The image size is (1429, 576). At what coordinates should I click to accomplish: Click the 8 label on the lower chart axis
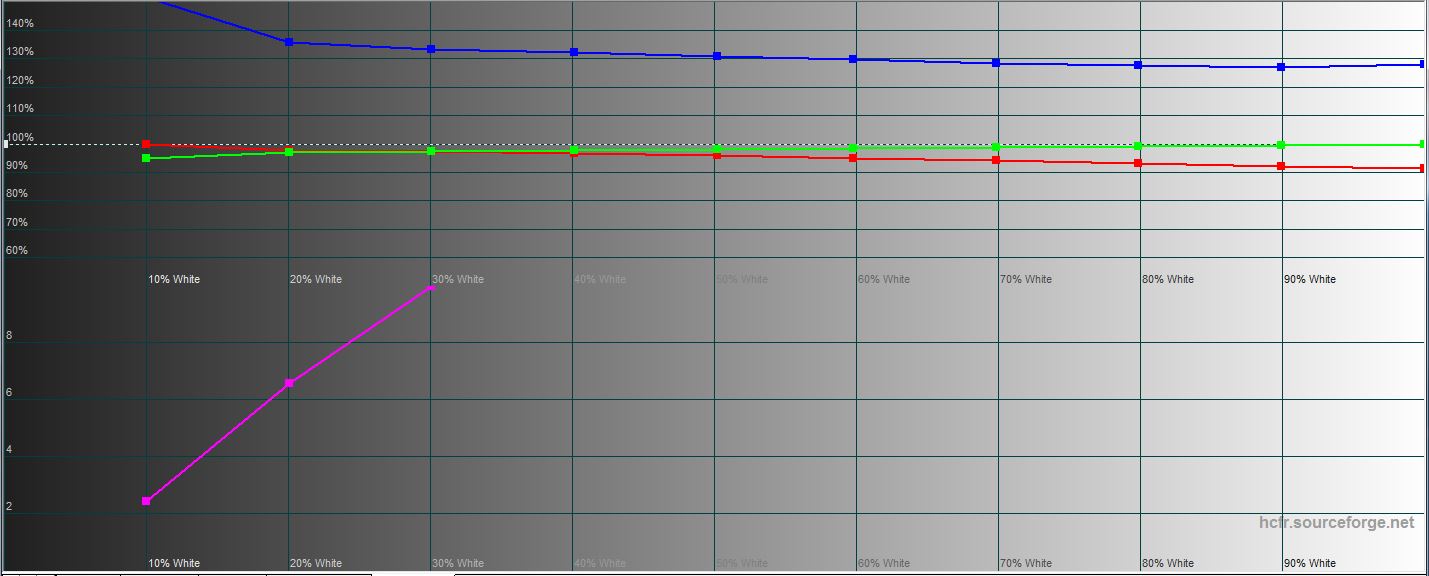[9, 336]
